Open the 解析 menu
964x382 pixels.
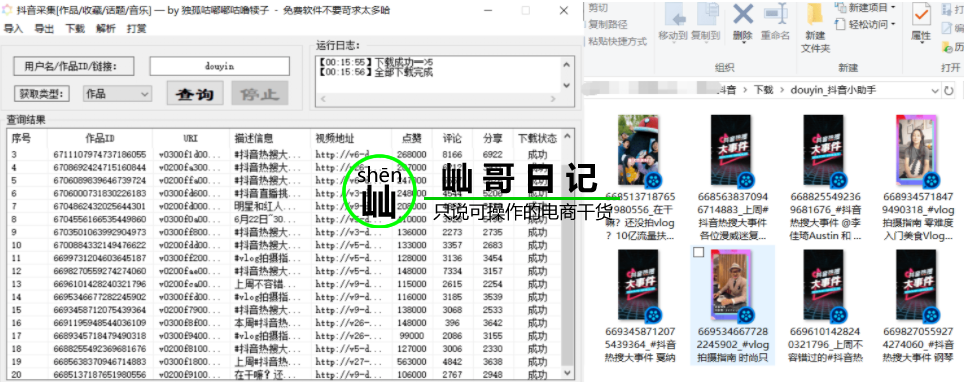coord(106,28)
